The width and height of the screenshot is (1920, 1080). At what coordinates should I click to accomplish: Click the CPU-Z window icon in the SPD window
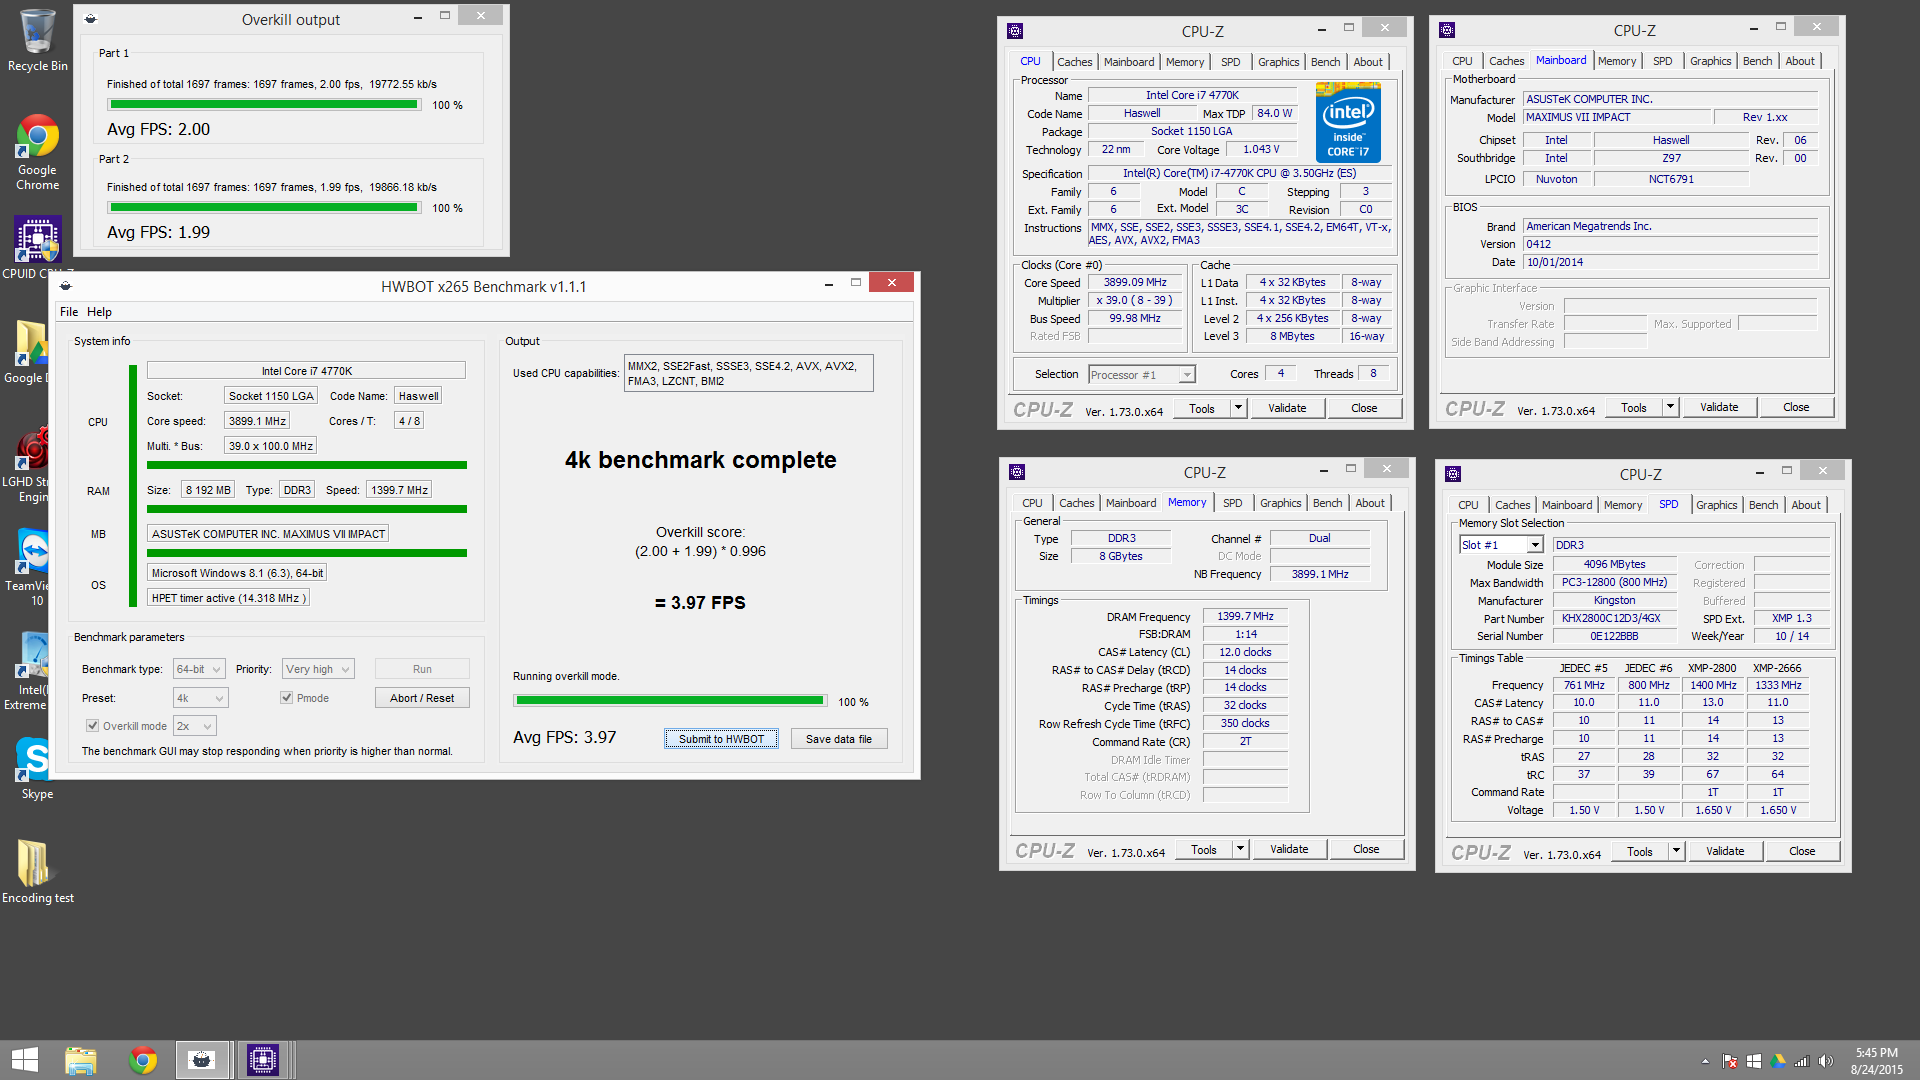[x=1453, y=474]
